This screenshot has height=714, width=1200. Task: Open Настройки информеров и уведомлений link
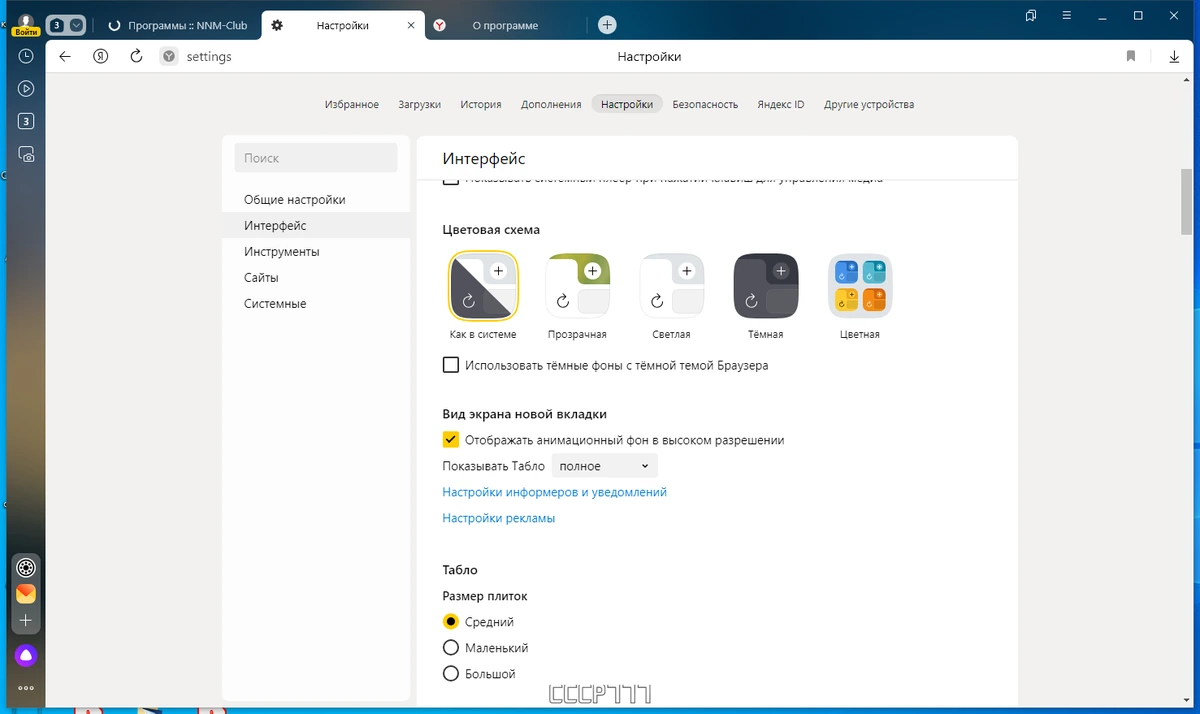(x=554, y=492)
